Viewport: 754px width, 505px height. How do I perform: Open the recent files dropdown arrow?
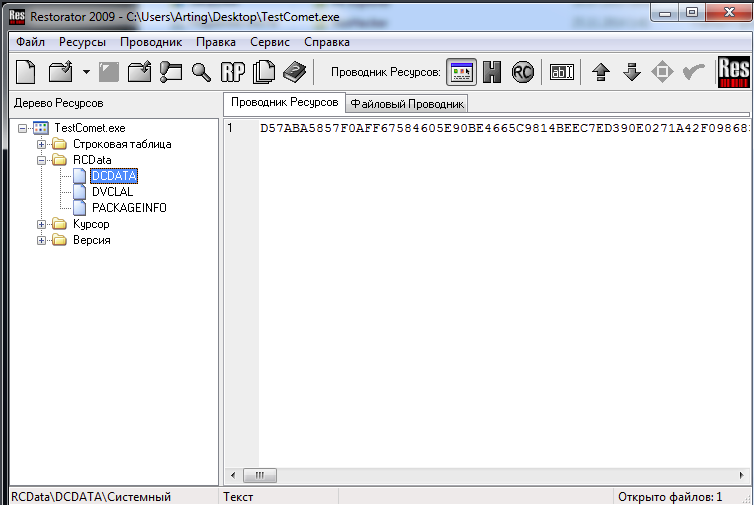86,72
